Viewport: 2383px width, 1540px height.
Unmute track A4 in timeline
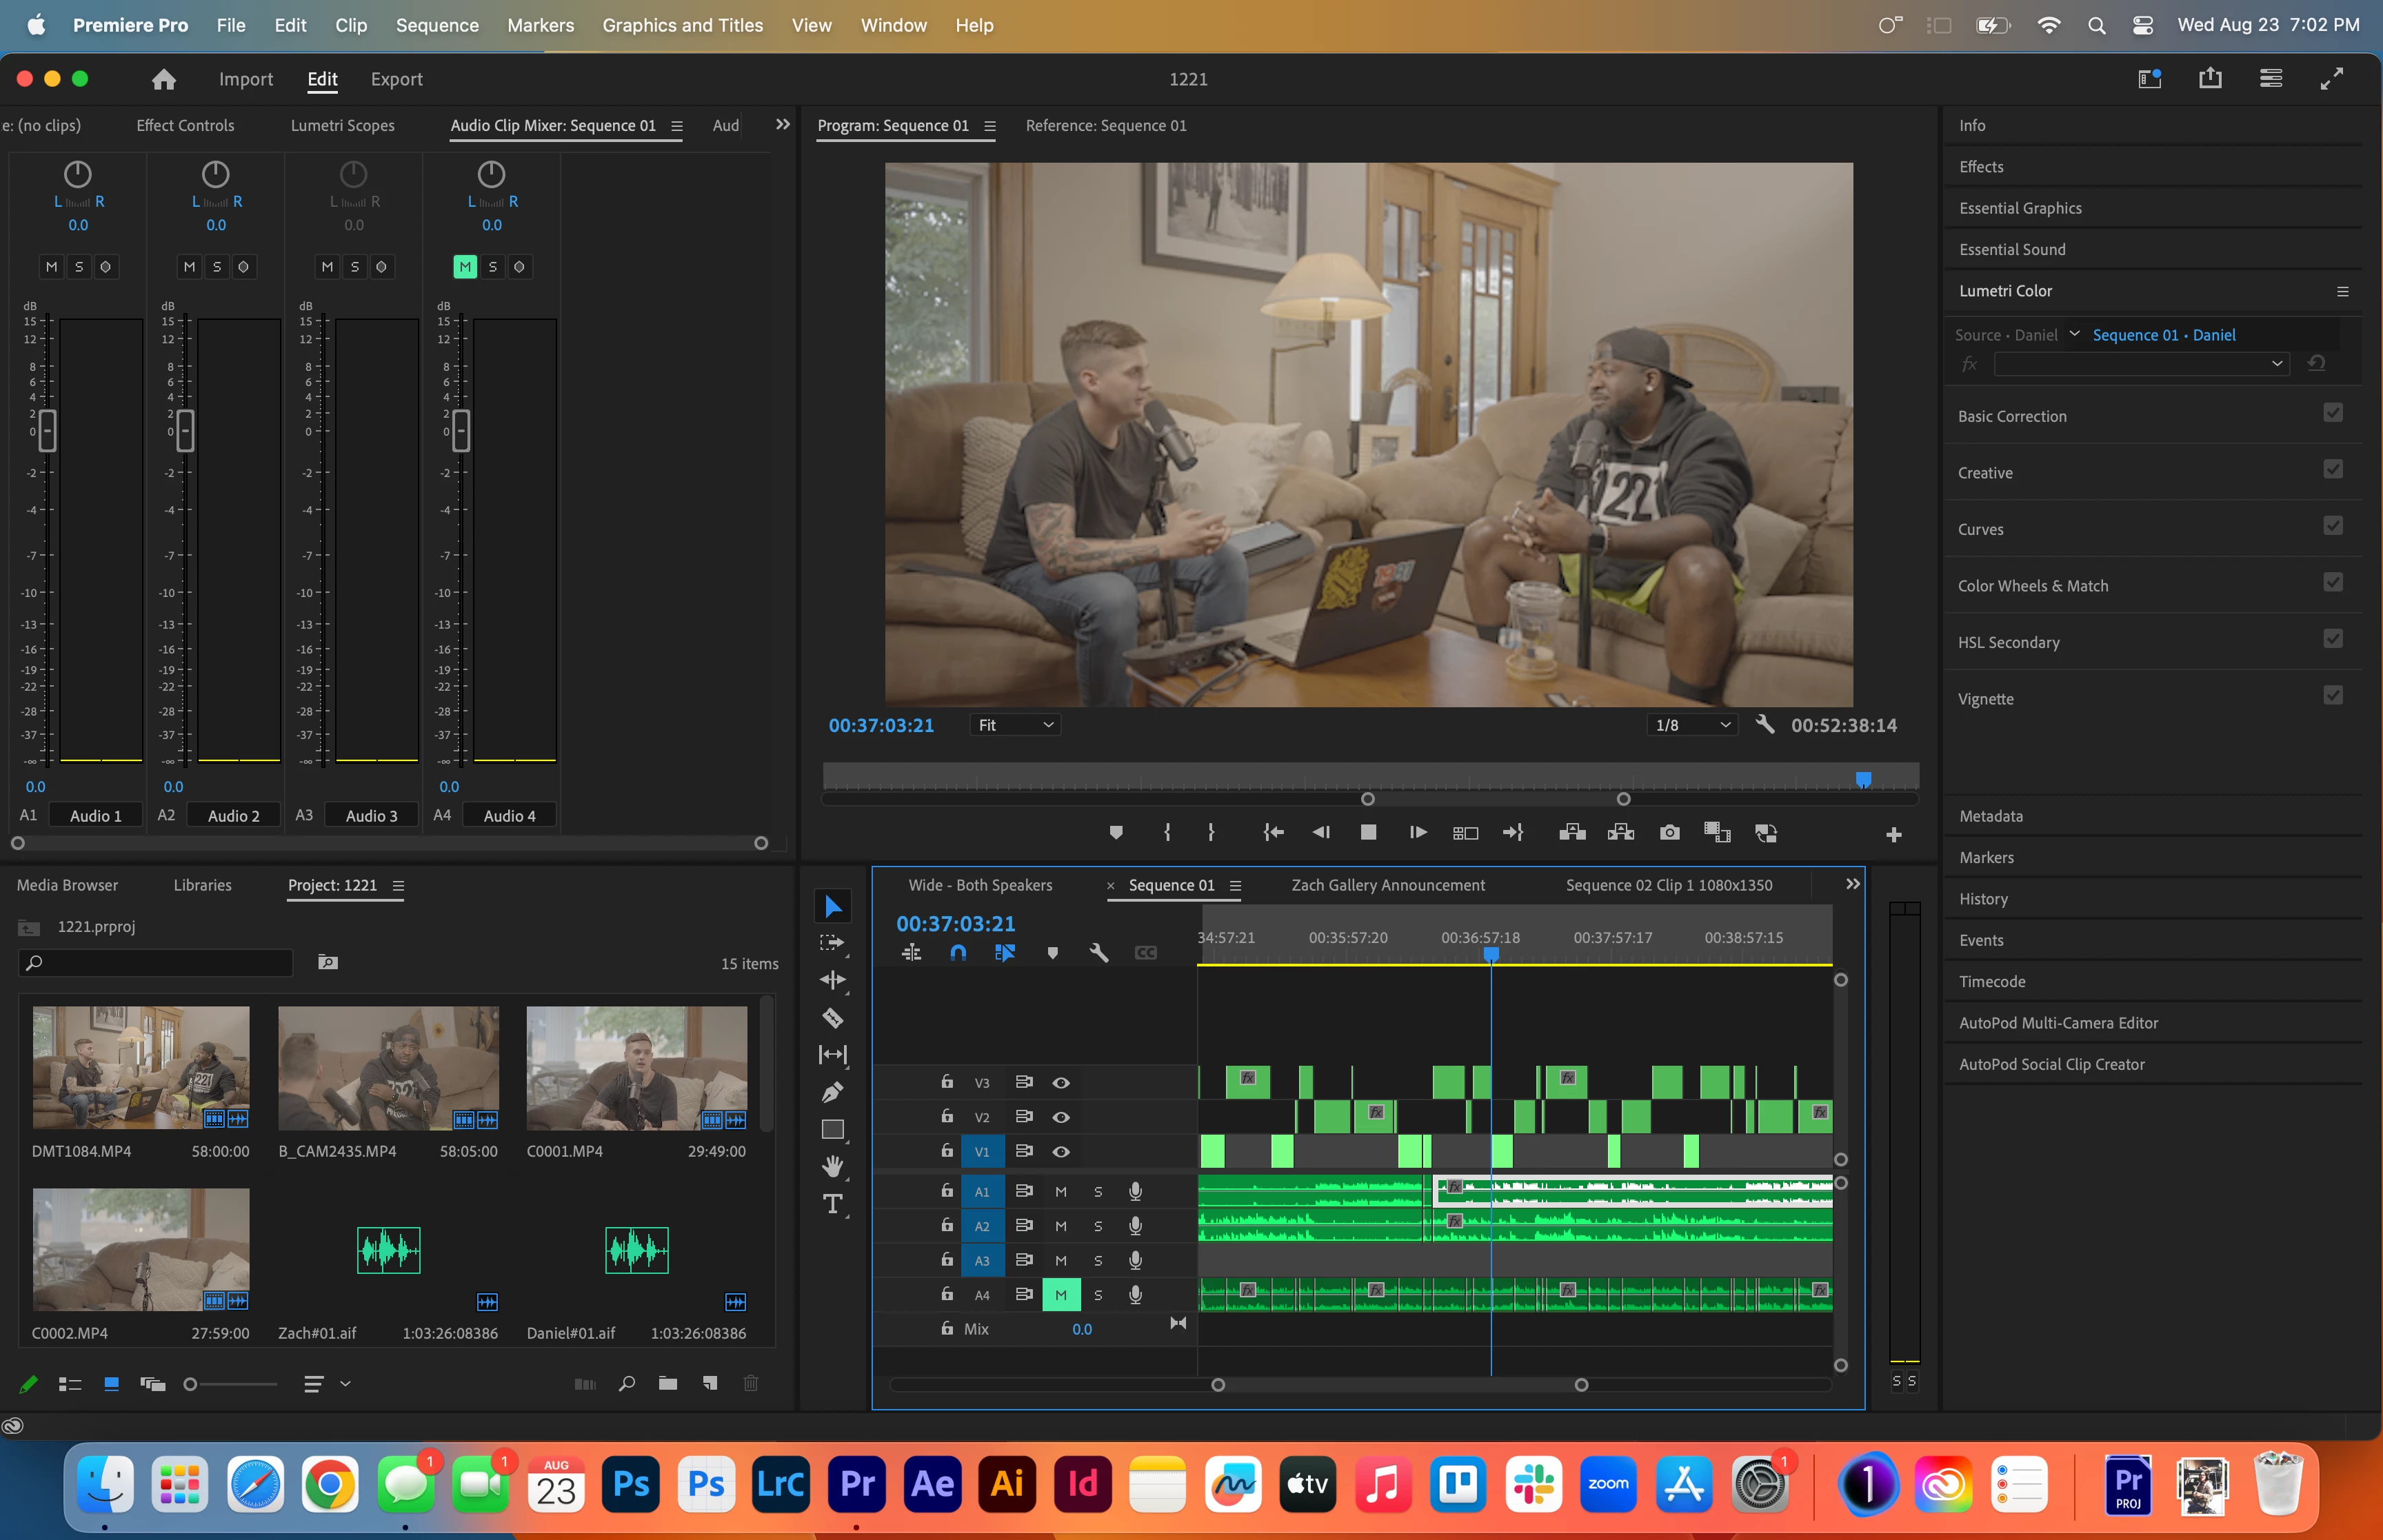1061,1295
